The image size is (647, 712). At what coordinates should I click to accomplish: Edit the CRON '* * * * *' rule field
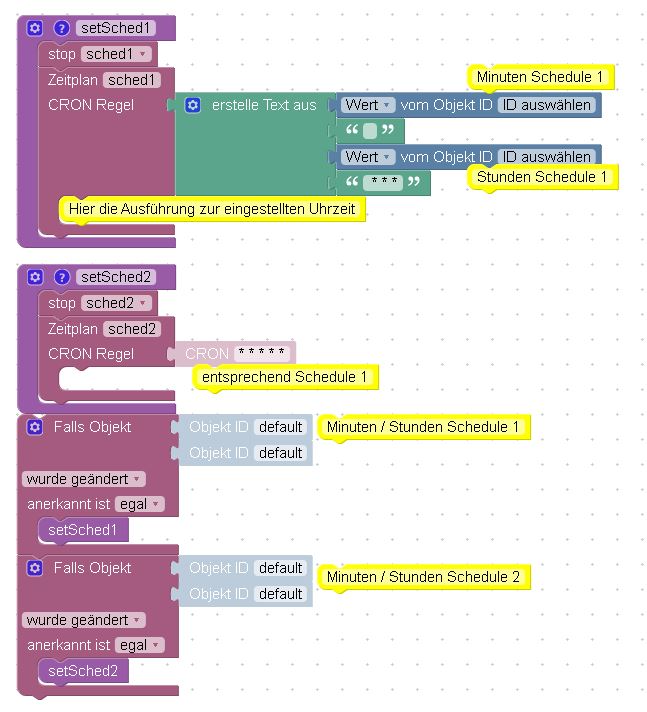pyautogui.click(x=262, y=353)
